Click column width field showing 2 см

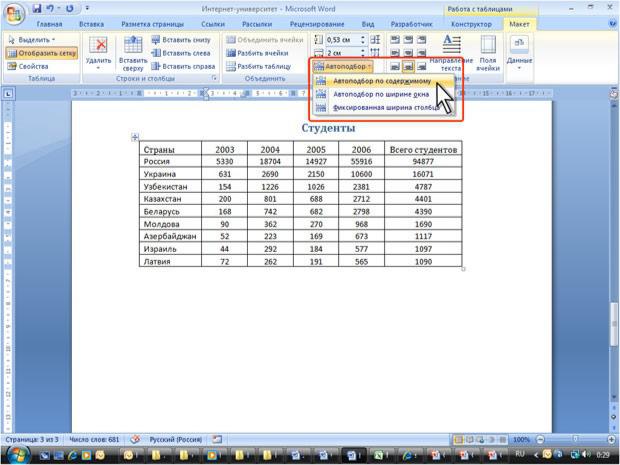pyautogui.click(x=341, y=53)
